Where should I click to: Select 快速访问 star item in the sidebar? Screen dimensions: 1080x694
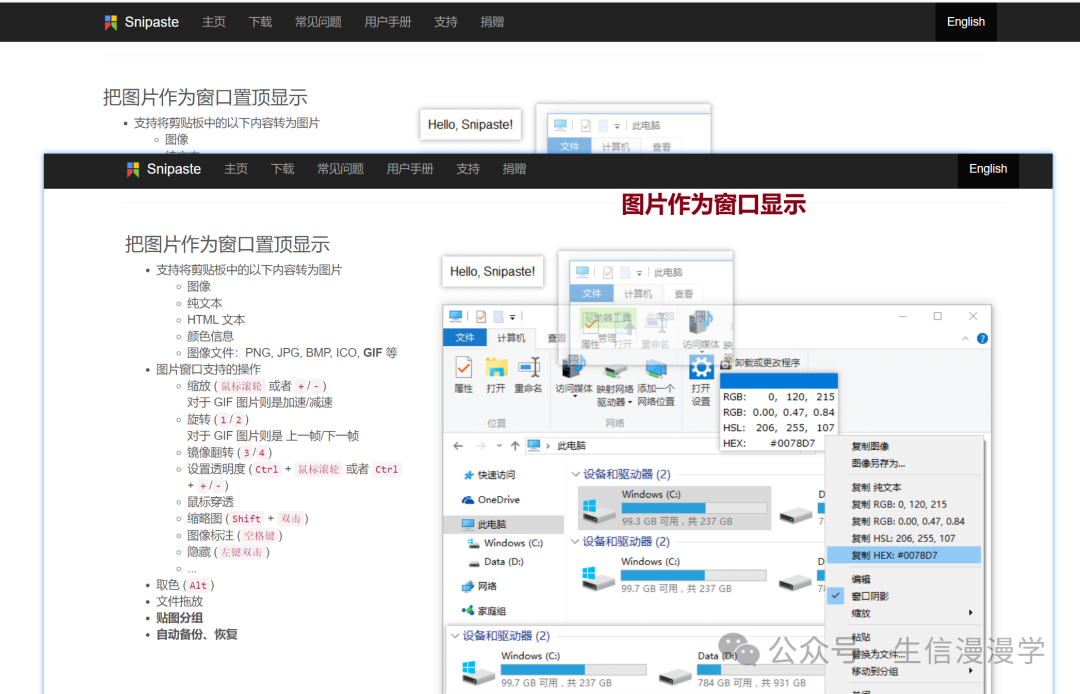[x=488, y=475]
